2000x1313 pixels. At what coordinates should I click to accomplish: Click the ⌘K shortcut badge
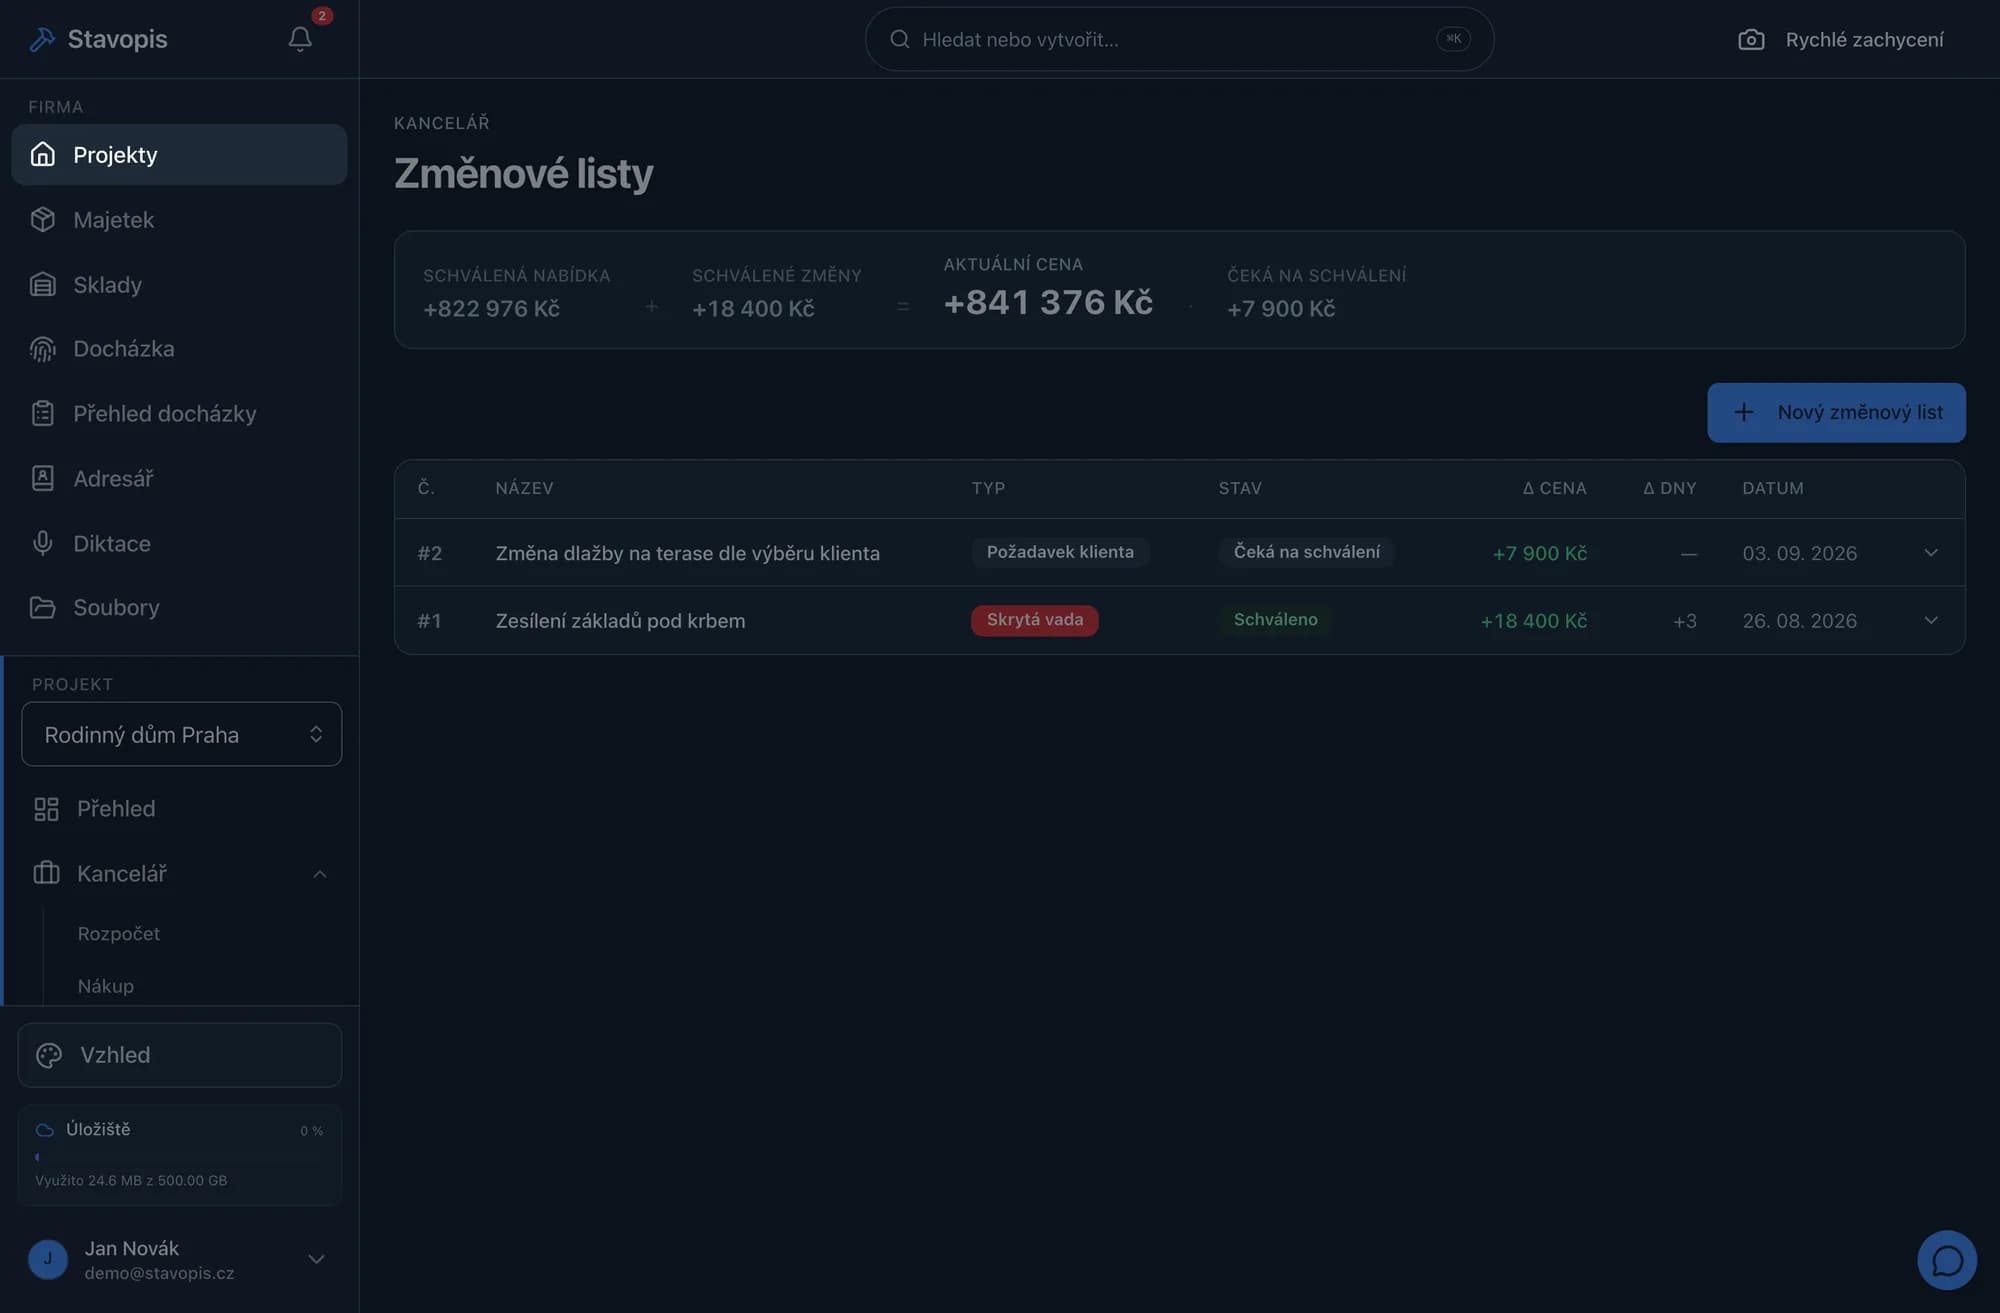click(1453, 39)
